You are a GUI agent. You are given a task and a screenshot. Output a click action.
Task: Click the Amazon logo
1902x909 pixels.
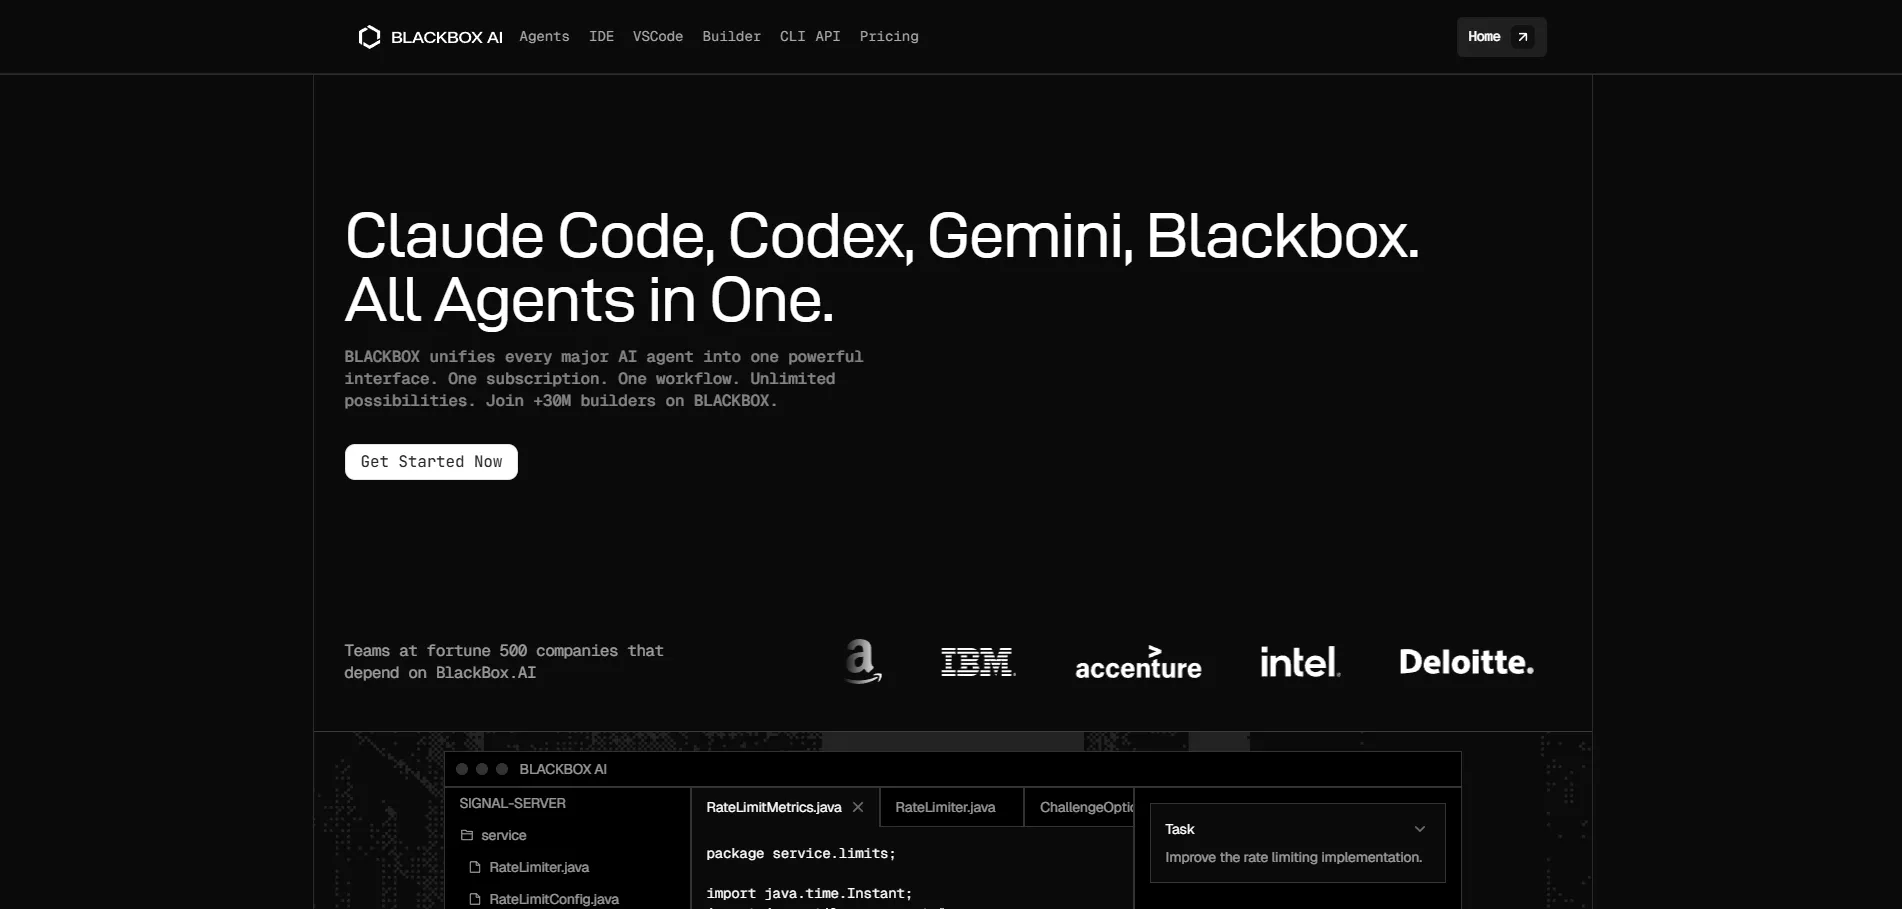pyautogui.click(x=862, y=662)
